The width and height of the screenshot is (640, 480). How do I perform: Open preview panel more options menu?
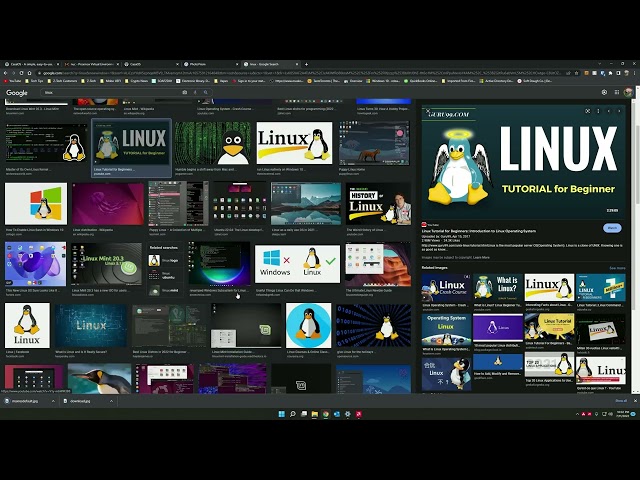pyautogui.click(x=598, y=111)
